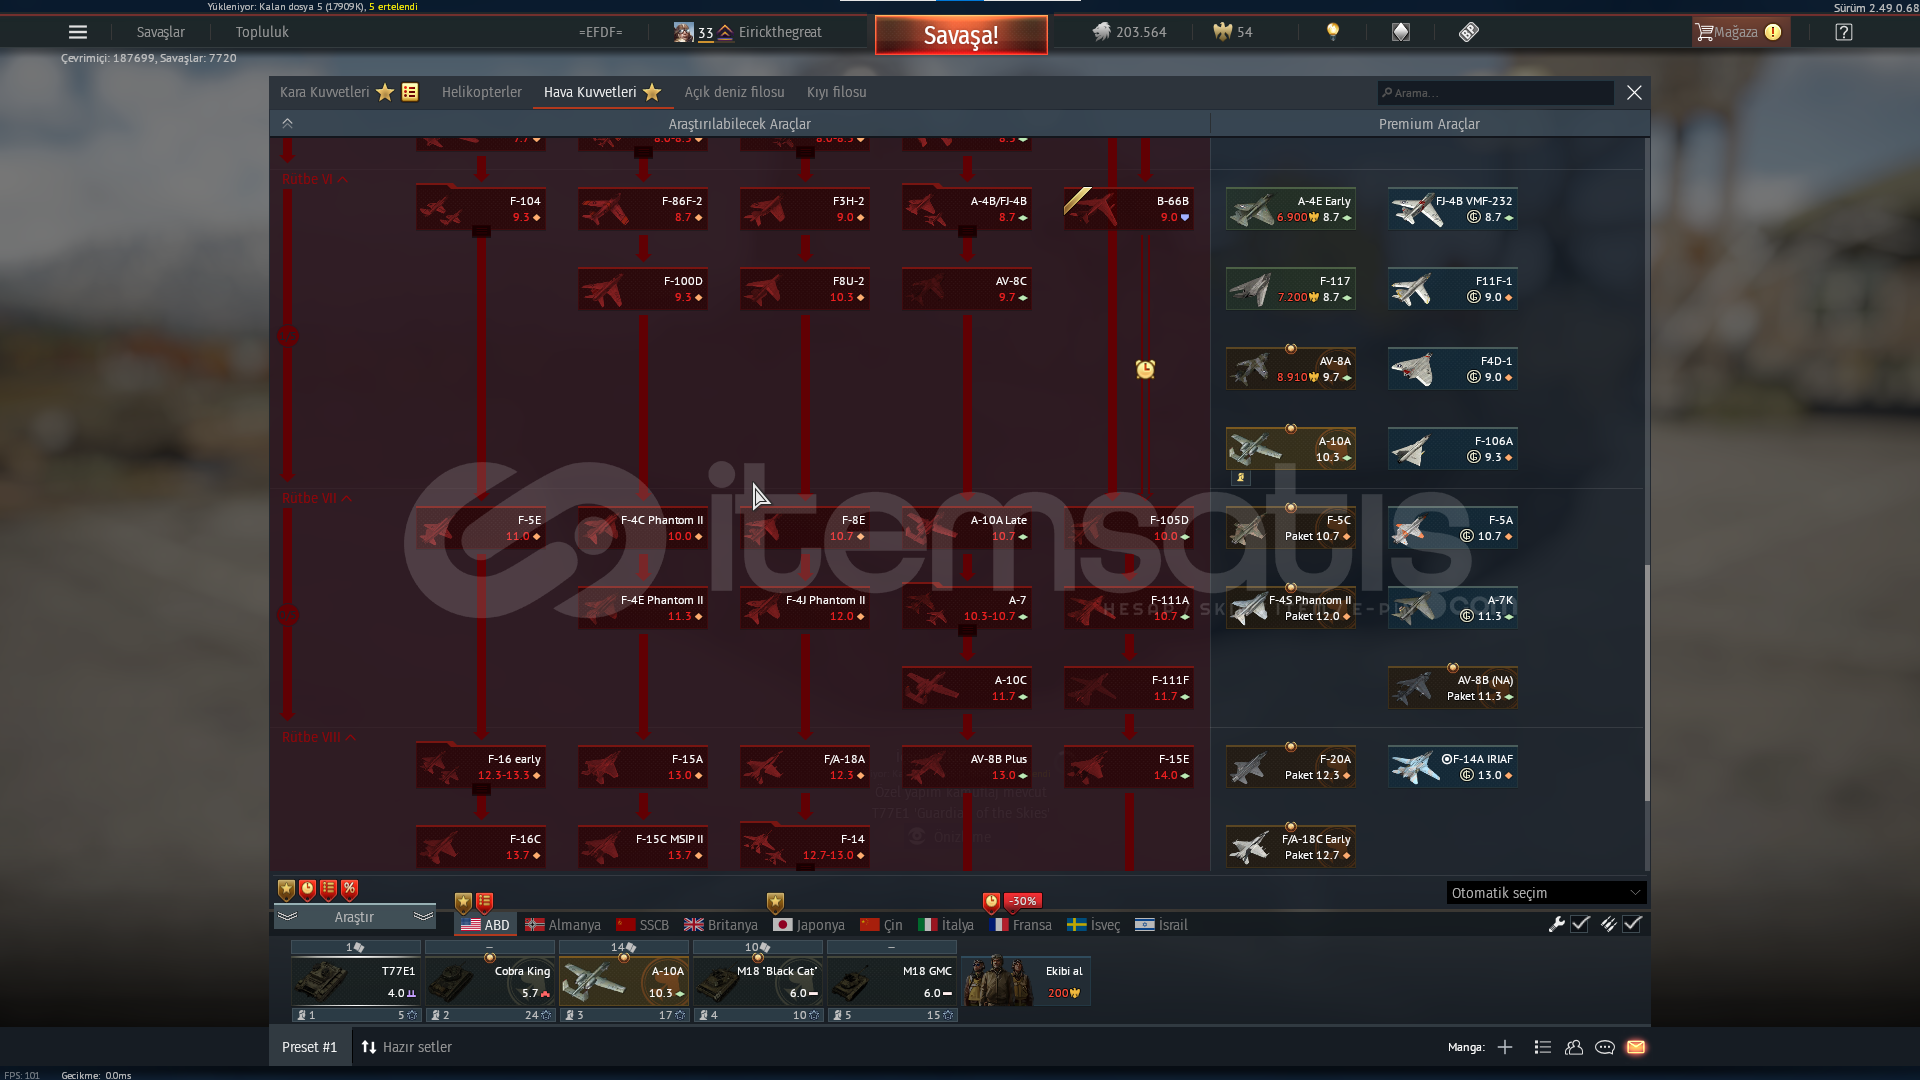Viewport: 1920px width, 1080px height.
Task: Open the Otomatik seçim dropdown
Action: click(1545, 893)
